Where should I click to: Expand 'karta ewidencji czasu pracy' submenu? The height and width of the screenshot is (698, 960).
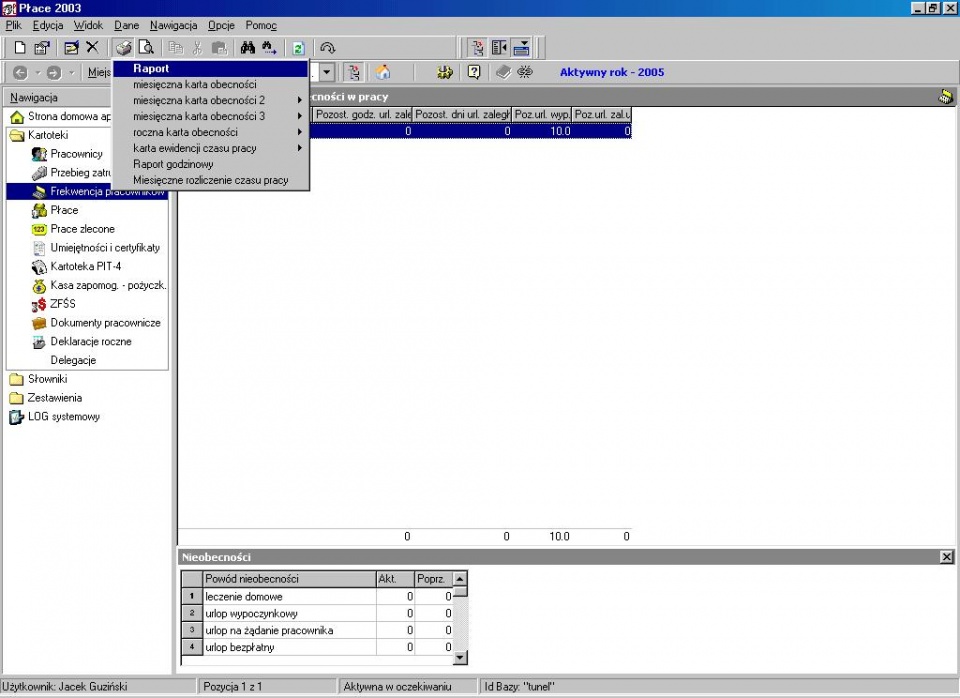pyautogui.click(x=211, y=148)
